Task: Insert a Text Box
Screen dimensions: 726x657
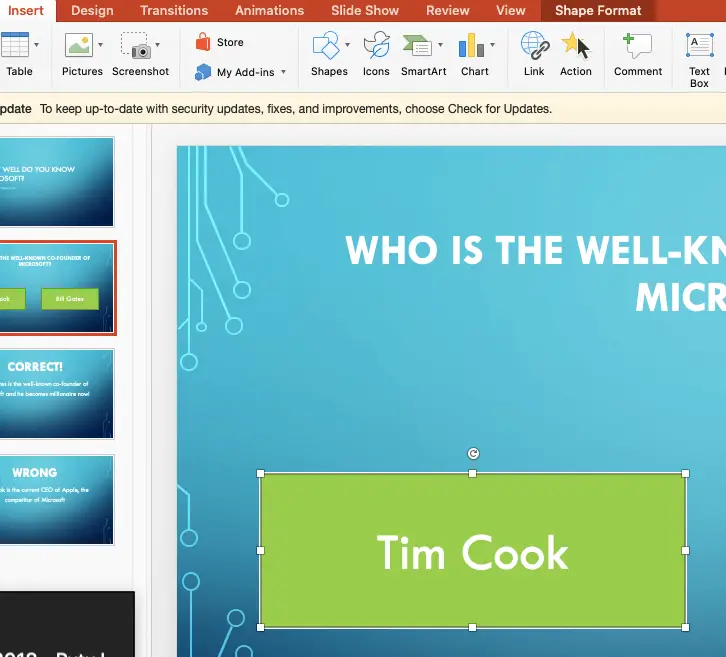Action: click(699, 60)
